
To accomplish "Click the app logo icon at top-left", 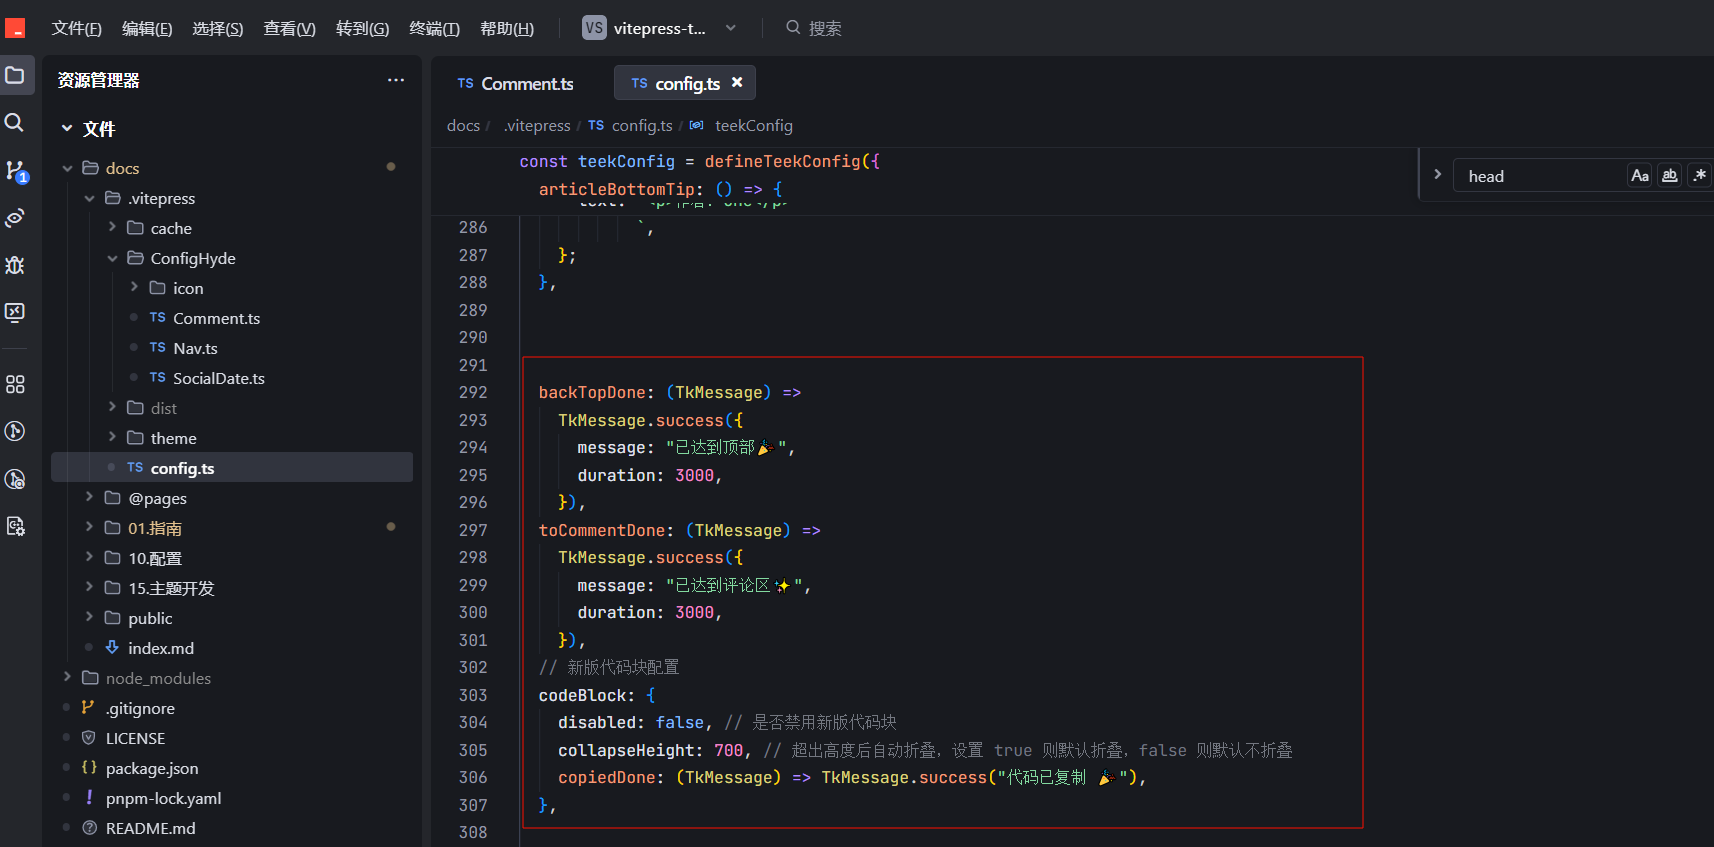I will (15, 28).
